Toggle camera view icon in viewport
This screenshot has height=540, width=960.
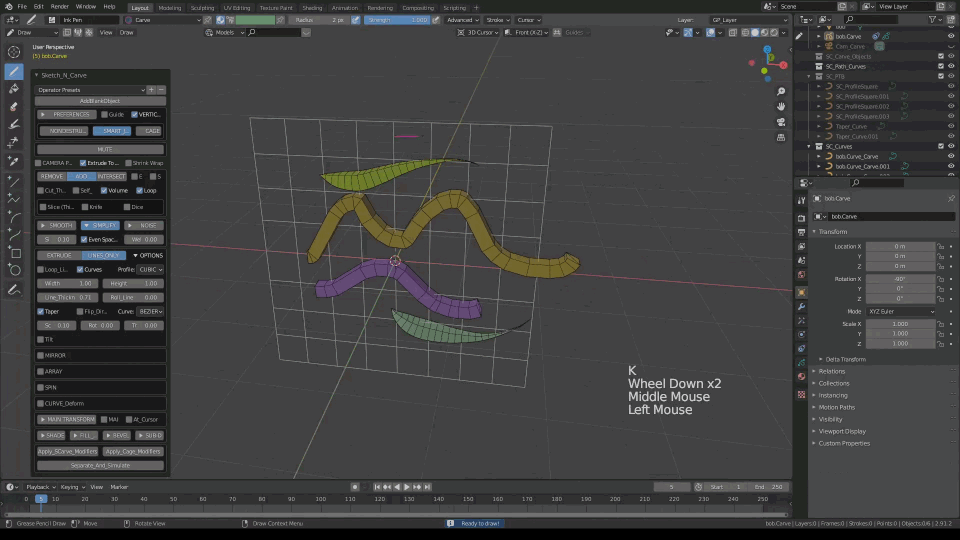(781, 122)
